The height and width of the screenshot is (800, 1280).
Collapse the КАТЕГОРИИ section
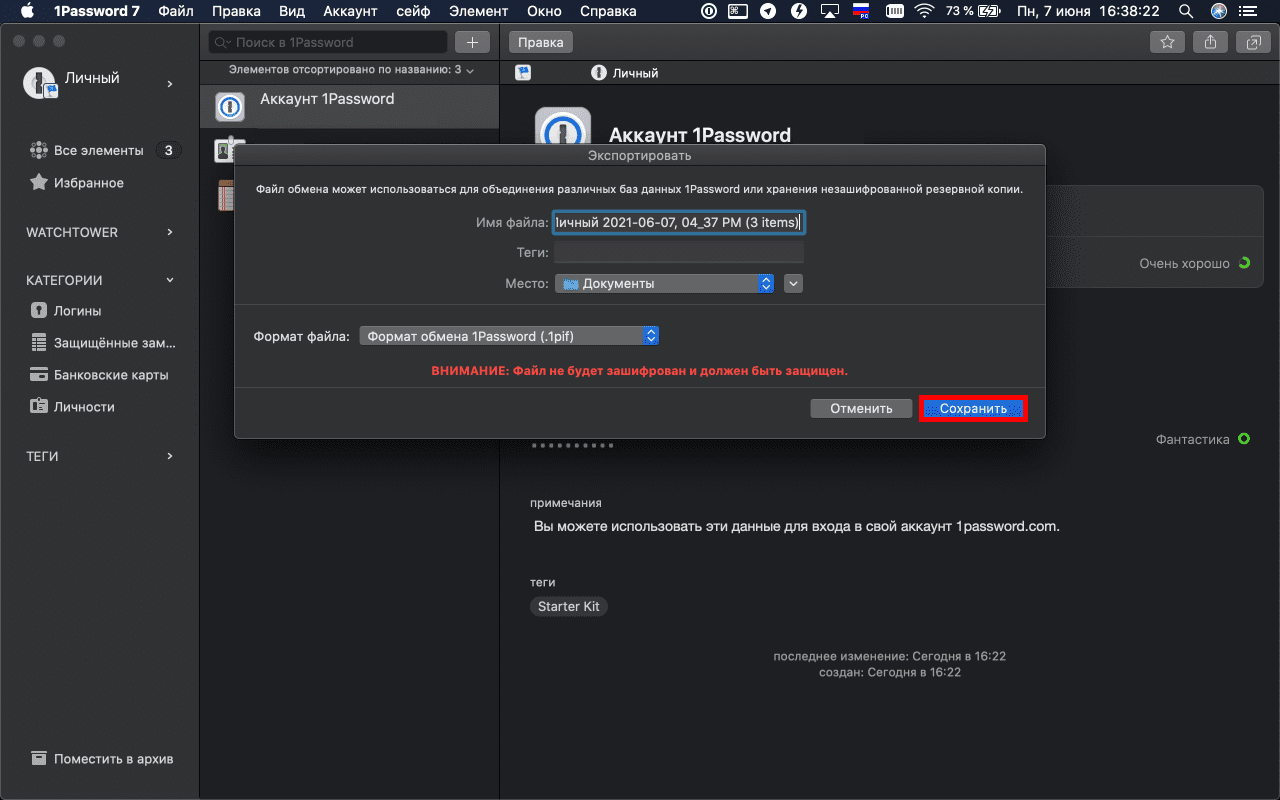pyautogui.click(x=170, y=281)
